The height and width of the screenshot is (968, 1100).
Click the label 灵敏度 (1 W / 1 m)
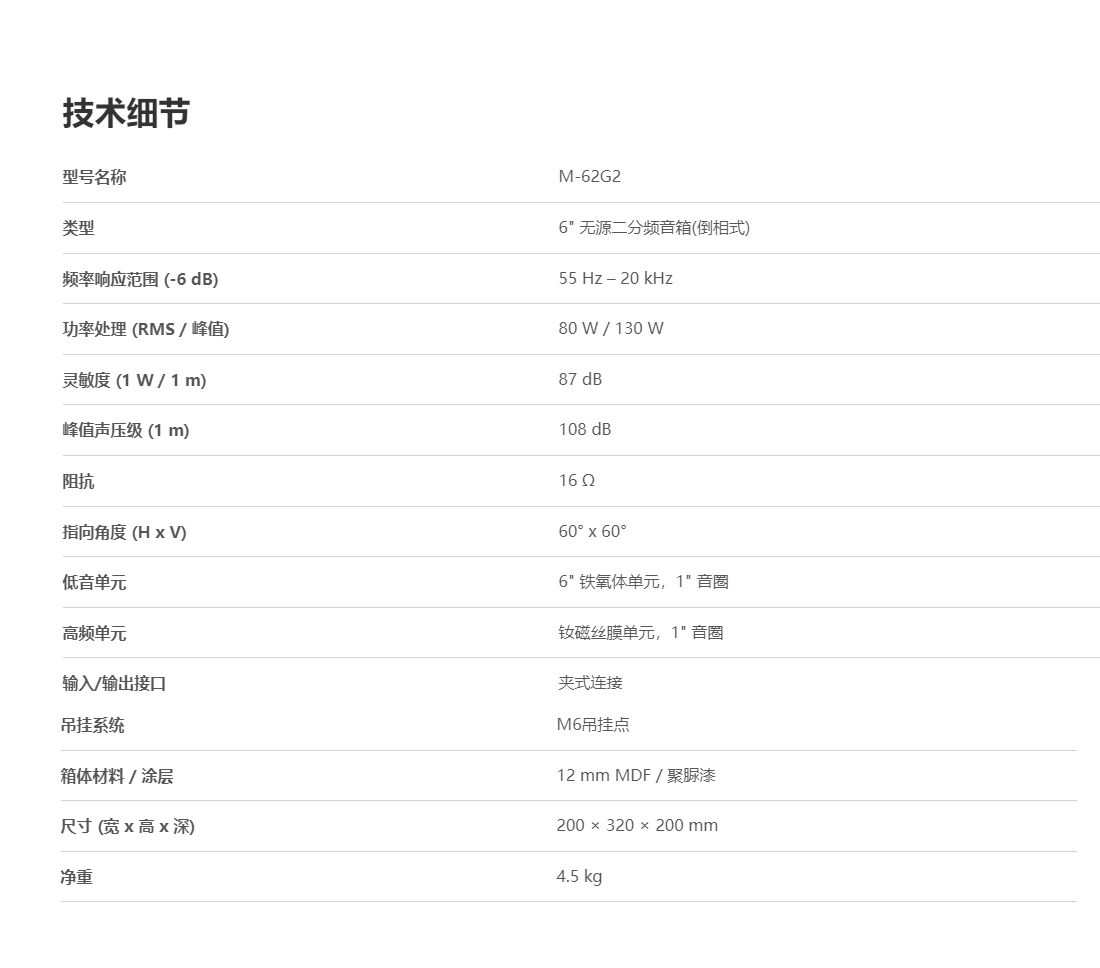134,380
